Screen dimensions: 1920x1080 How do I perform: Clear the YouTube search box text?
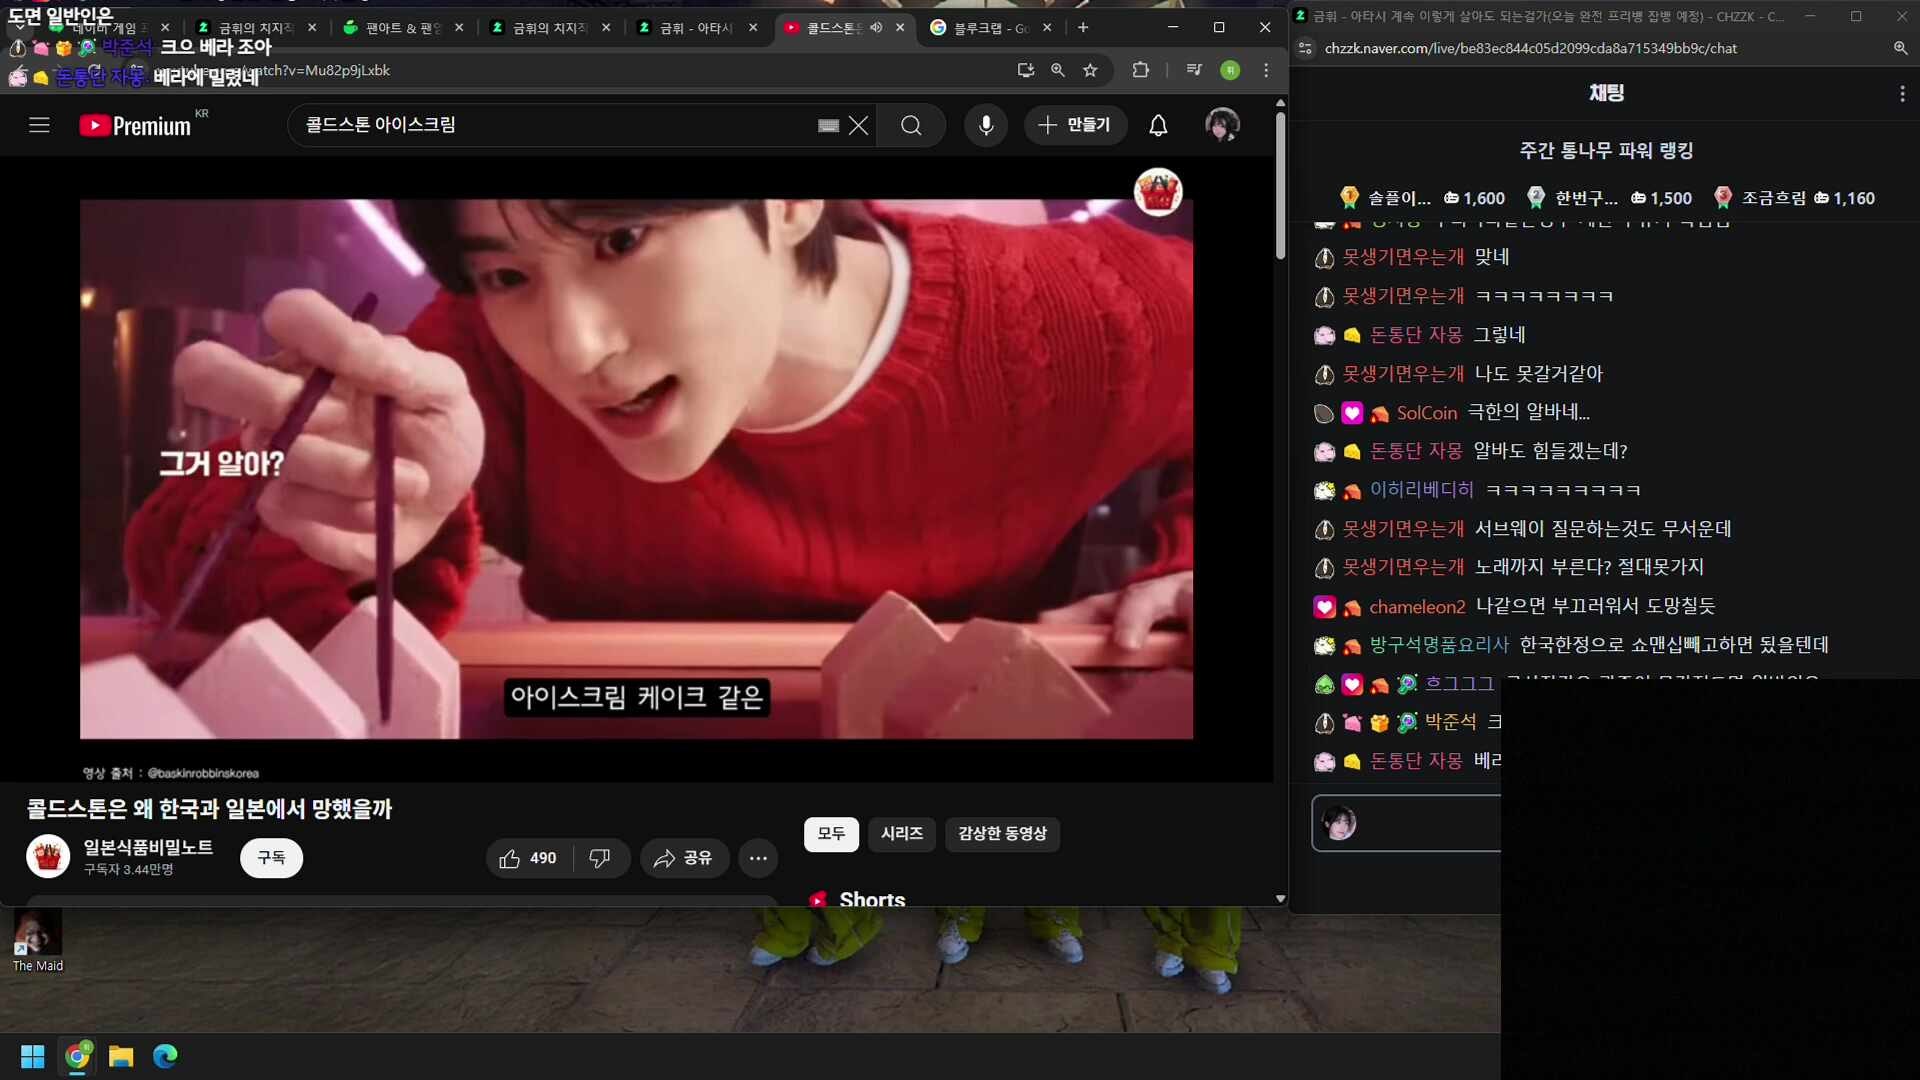pyautogui.click(x=858, y=125)
